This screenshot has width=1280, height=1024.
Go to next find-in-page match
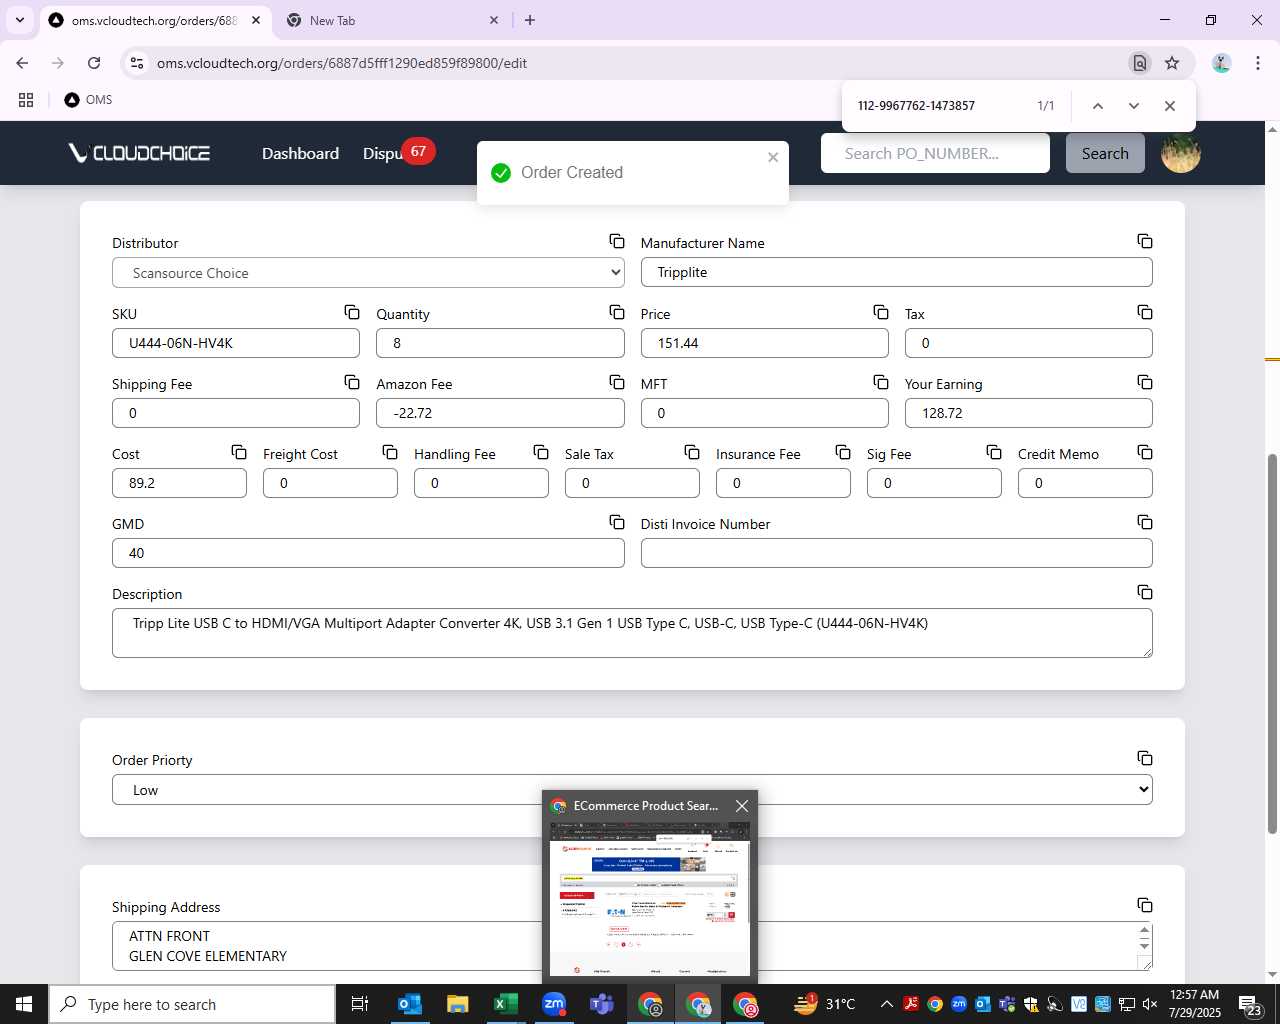(1134, 106)
